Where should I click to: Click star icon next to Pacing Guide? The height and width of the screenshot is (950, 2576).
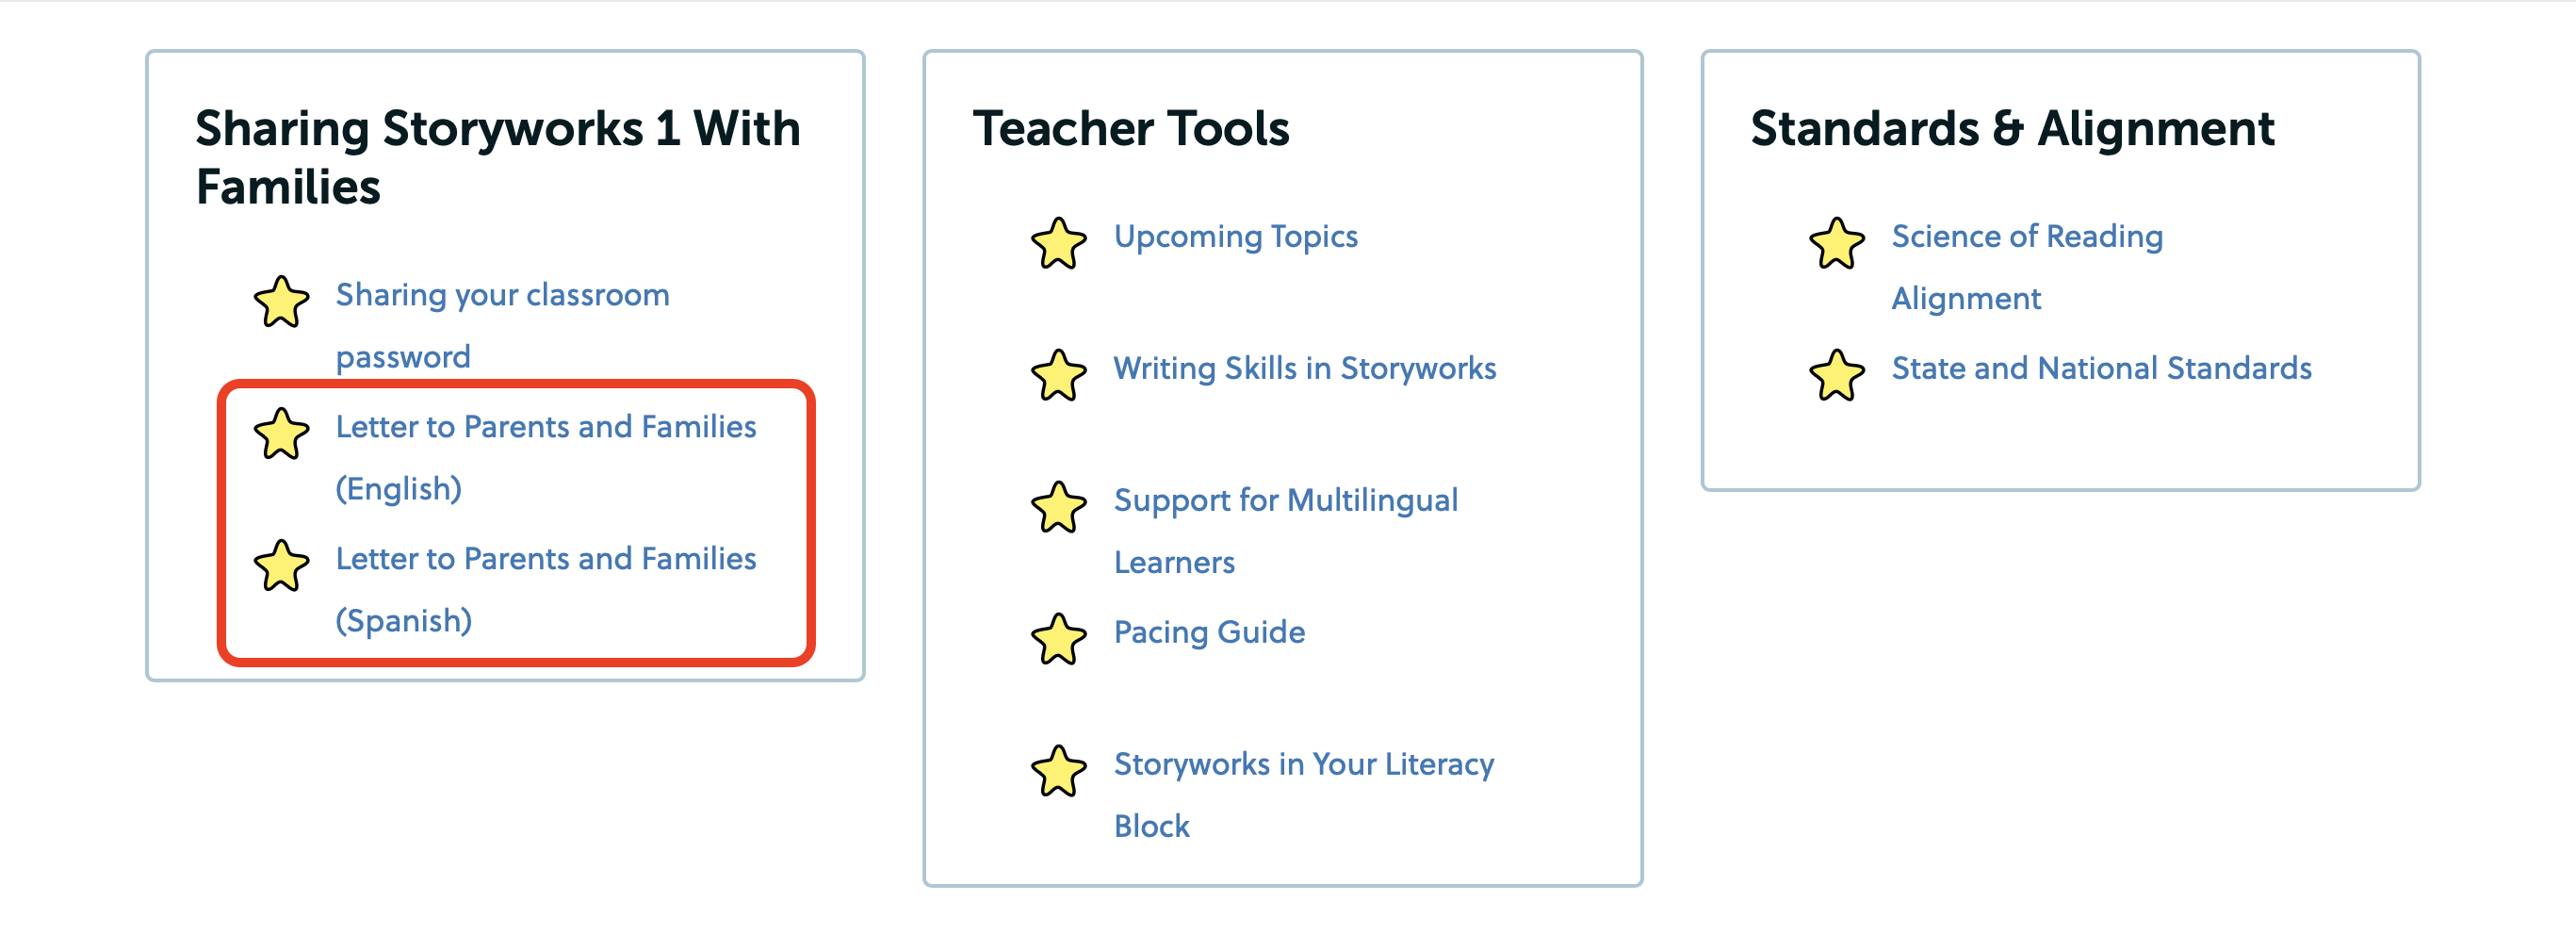tap(1058, 639)
